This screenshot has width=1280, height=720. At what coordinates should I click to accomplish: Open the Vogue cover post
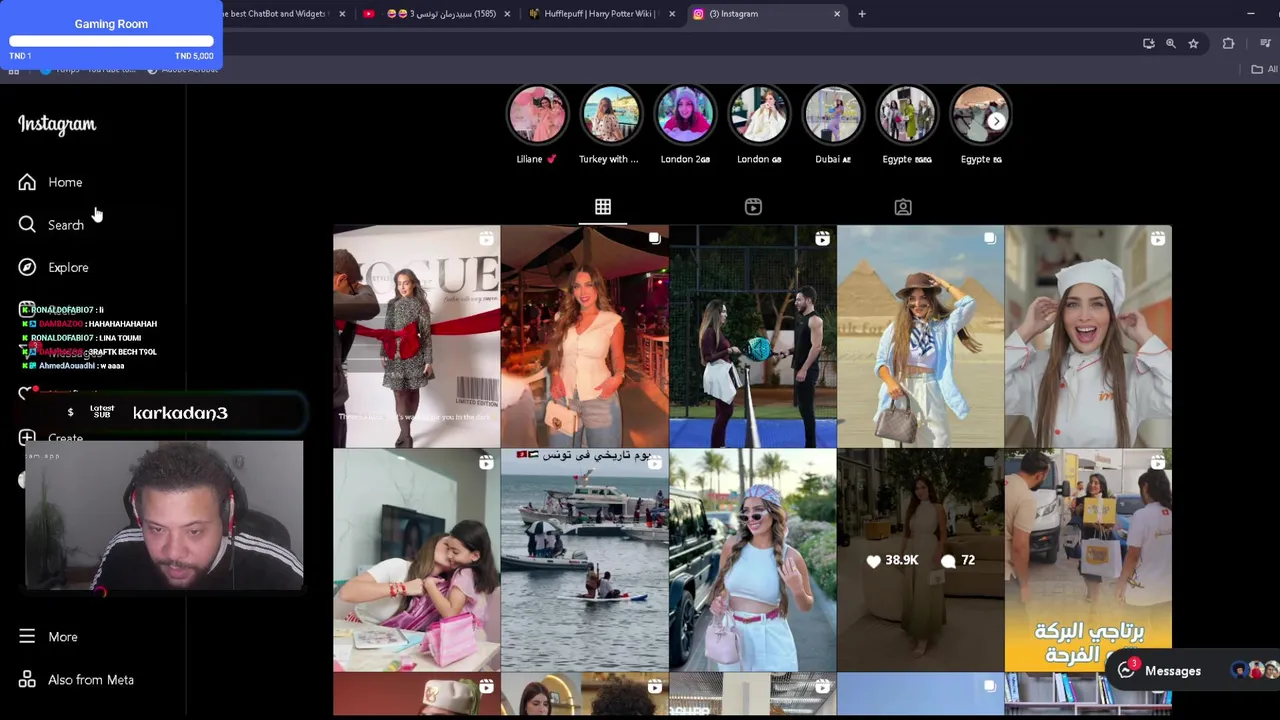(416, 336)
